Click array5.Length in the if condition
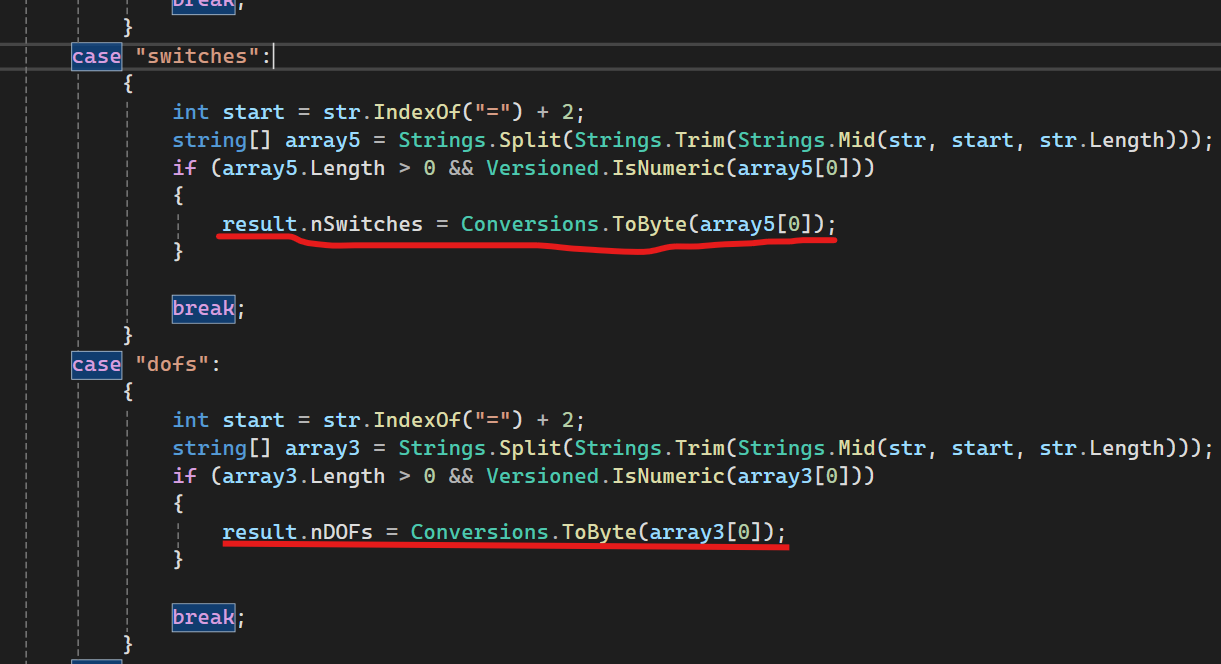Image resolution: width=1221 pixels, height=664 pixels. pyautogui.click(x=304, y=168)
